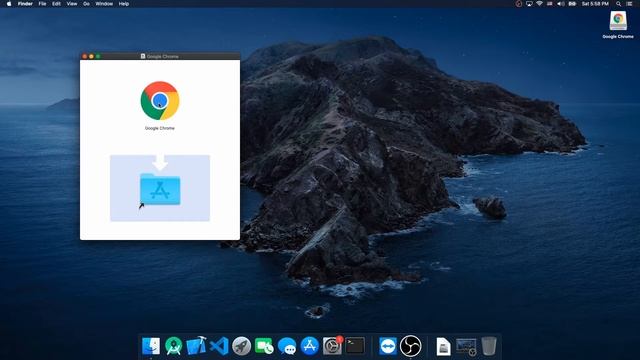Open Launchpad rocket icon in Dock
The image size is (640, 360).
242,346
